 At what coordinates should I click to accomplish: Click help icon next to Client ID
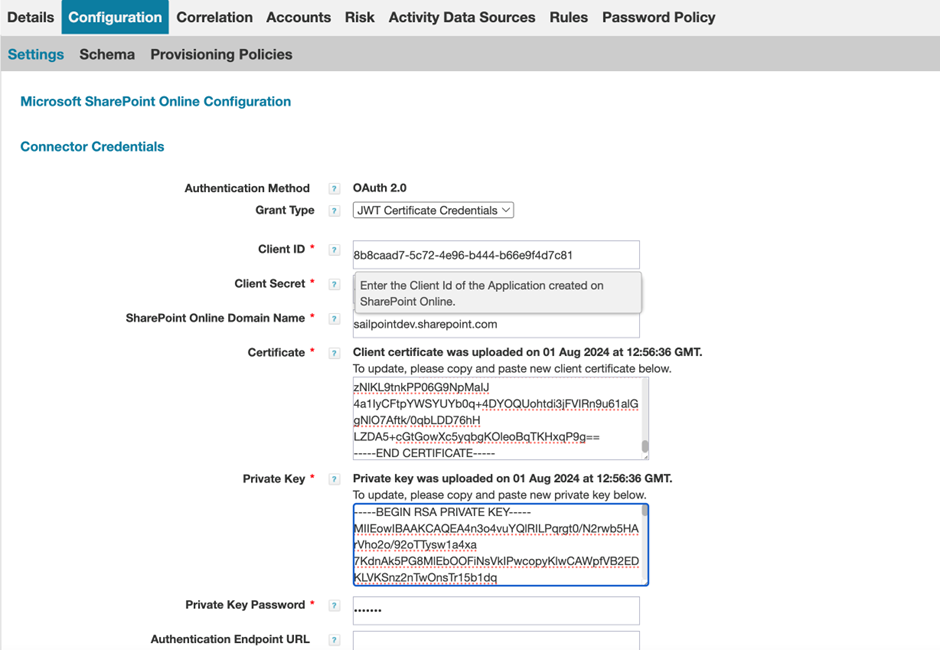tap(334, 250)
